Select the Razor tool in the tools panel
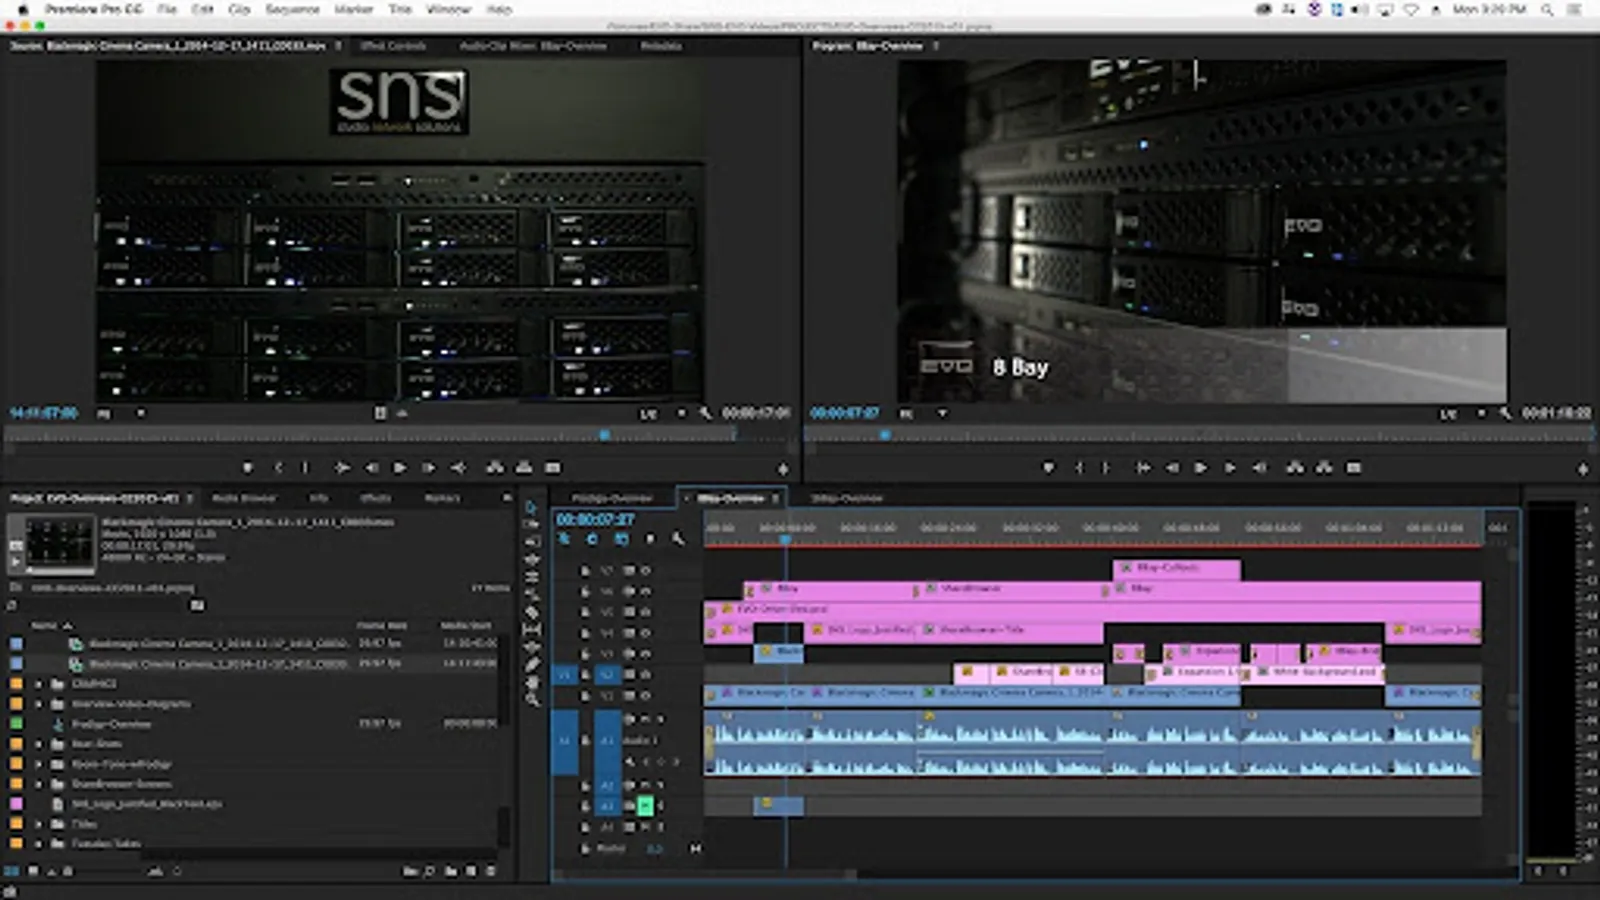The height and width of the screenshot is (900, 1600). click(x=532, y=613)
